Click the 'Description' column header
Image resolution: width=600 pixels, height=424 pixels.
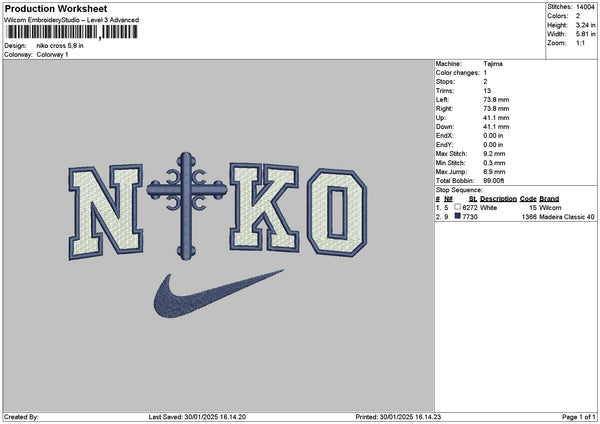[498, 199]
